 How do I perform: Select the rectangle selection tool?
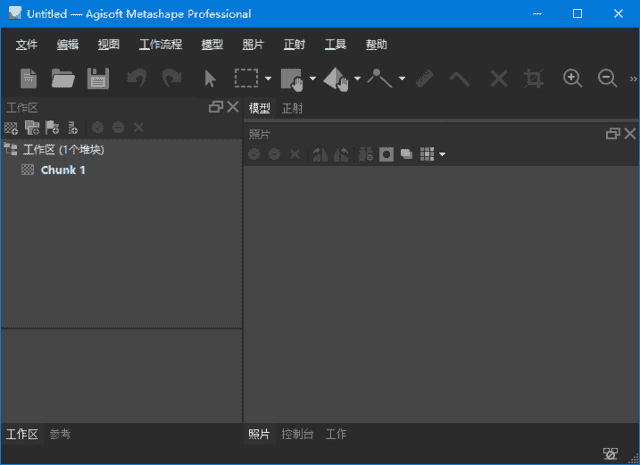pyautogui.click(x=246, y=78)
